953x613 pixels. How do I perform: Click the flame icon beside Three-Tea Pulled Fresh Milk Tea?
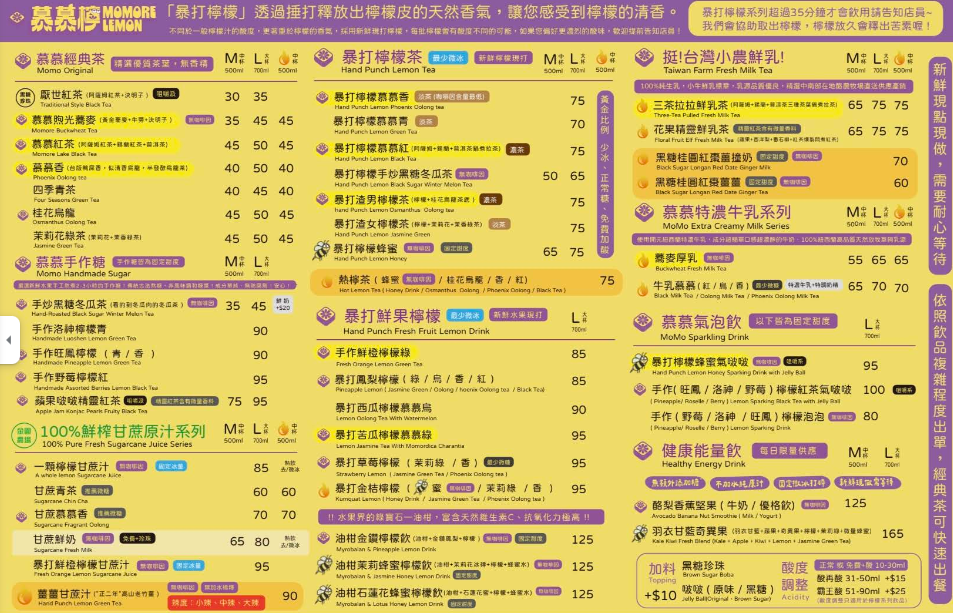click(642, 106)
